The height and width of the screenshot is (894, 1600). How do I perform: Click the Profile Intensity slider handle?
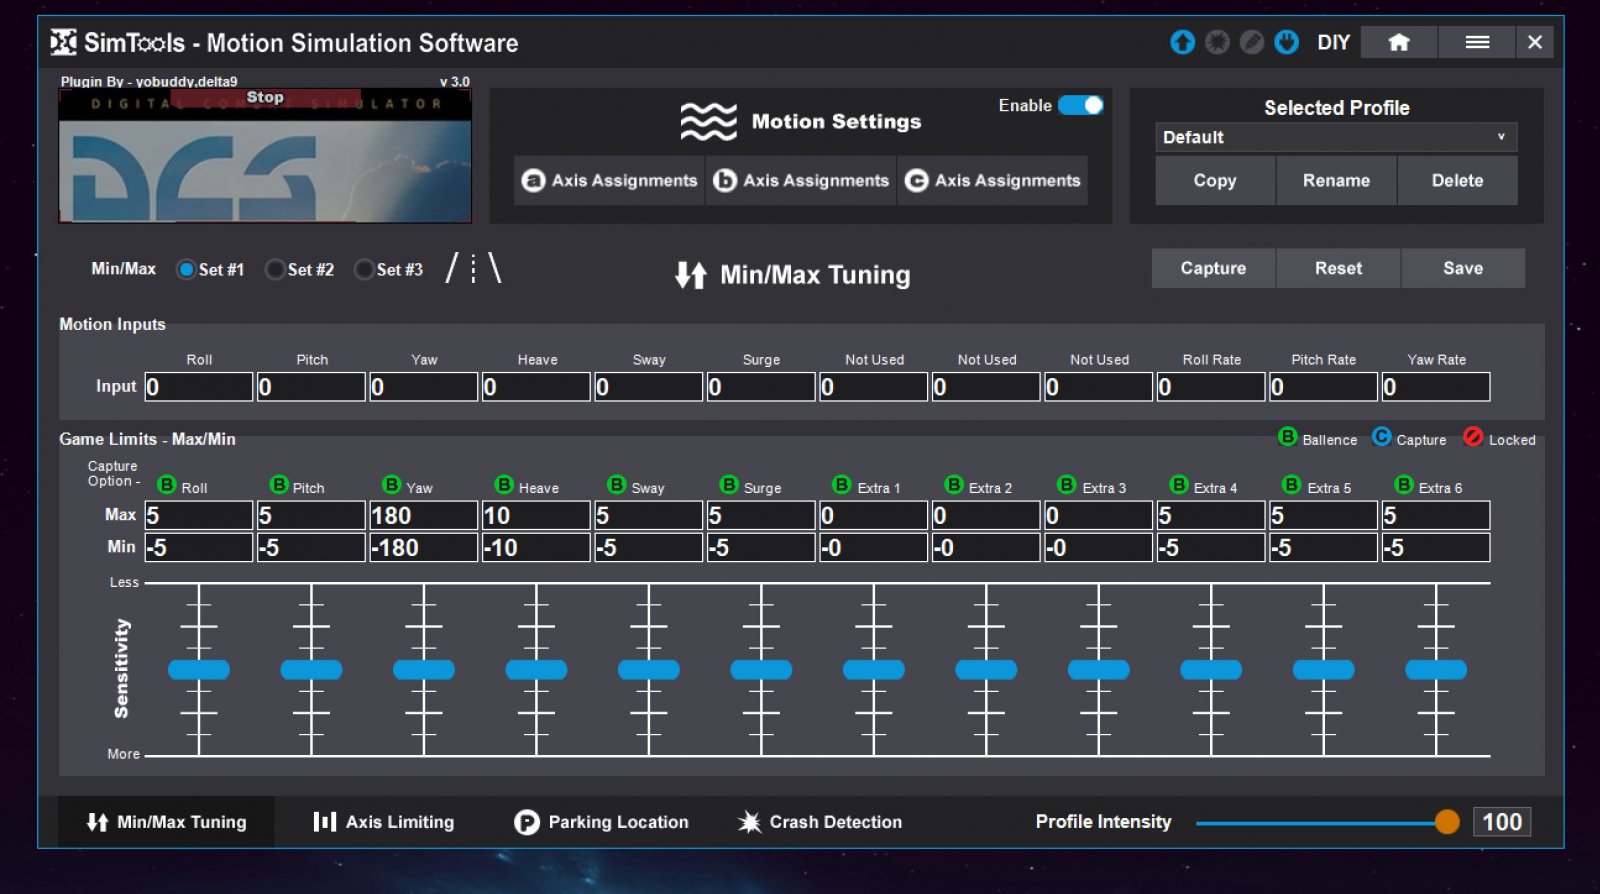click(x=1446, y=822)
